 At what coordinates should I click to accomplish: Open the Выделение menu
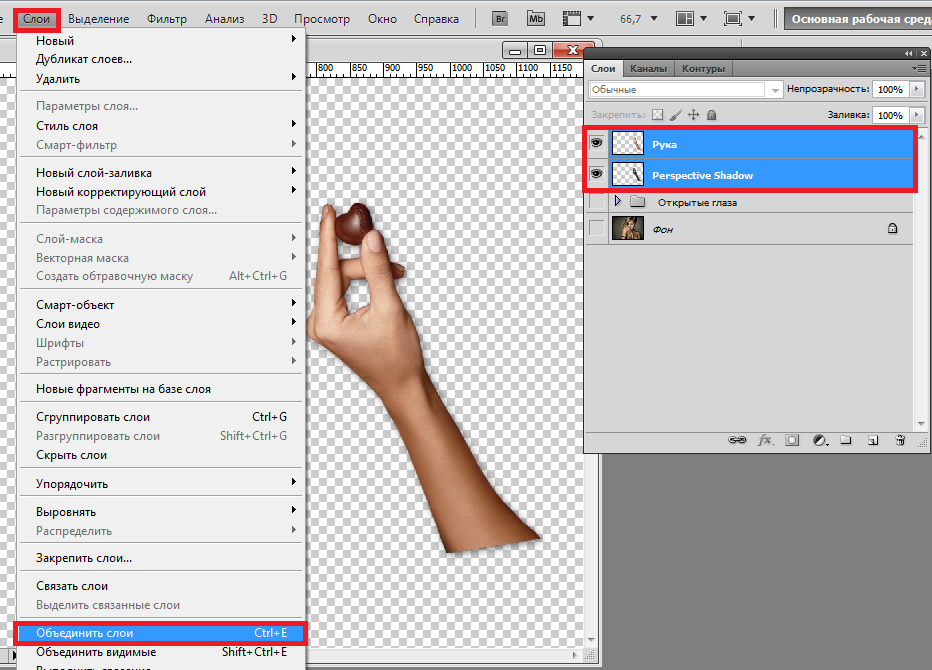98,19
